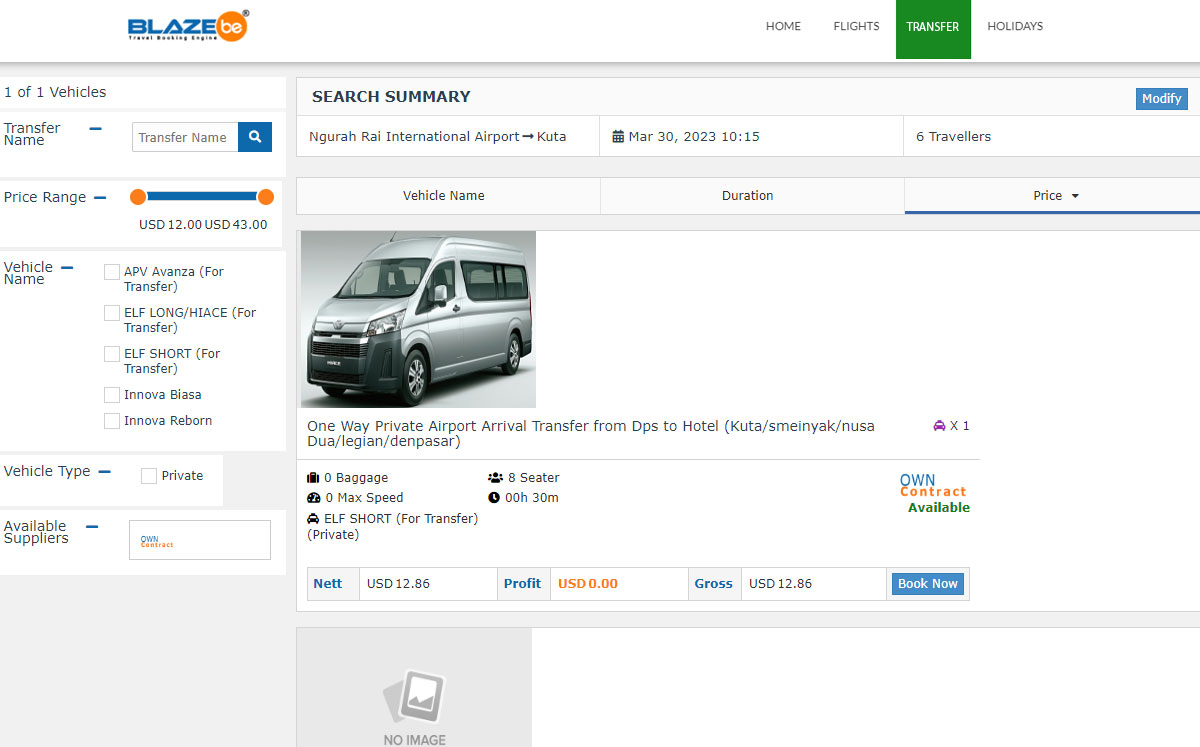Click the 8 Seater people icon
This screenshot has height=747, width=1200.
tap(495, 478)
